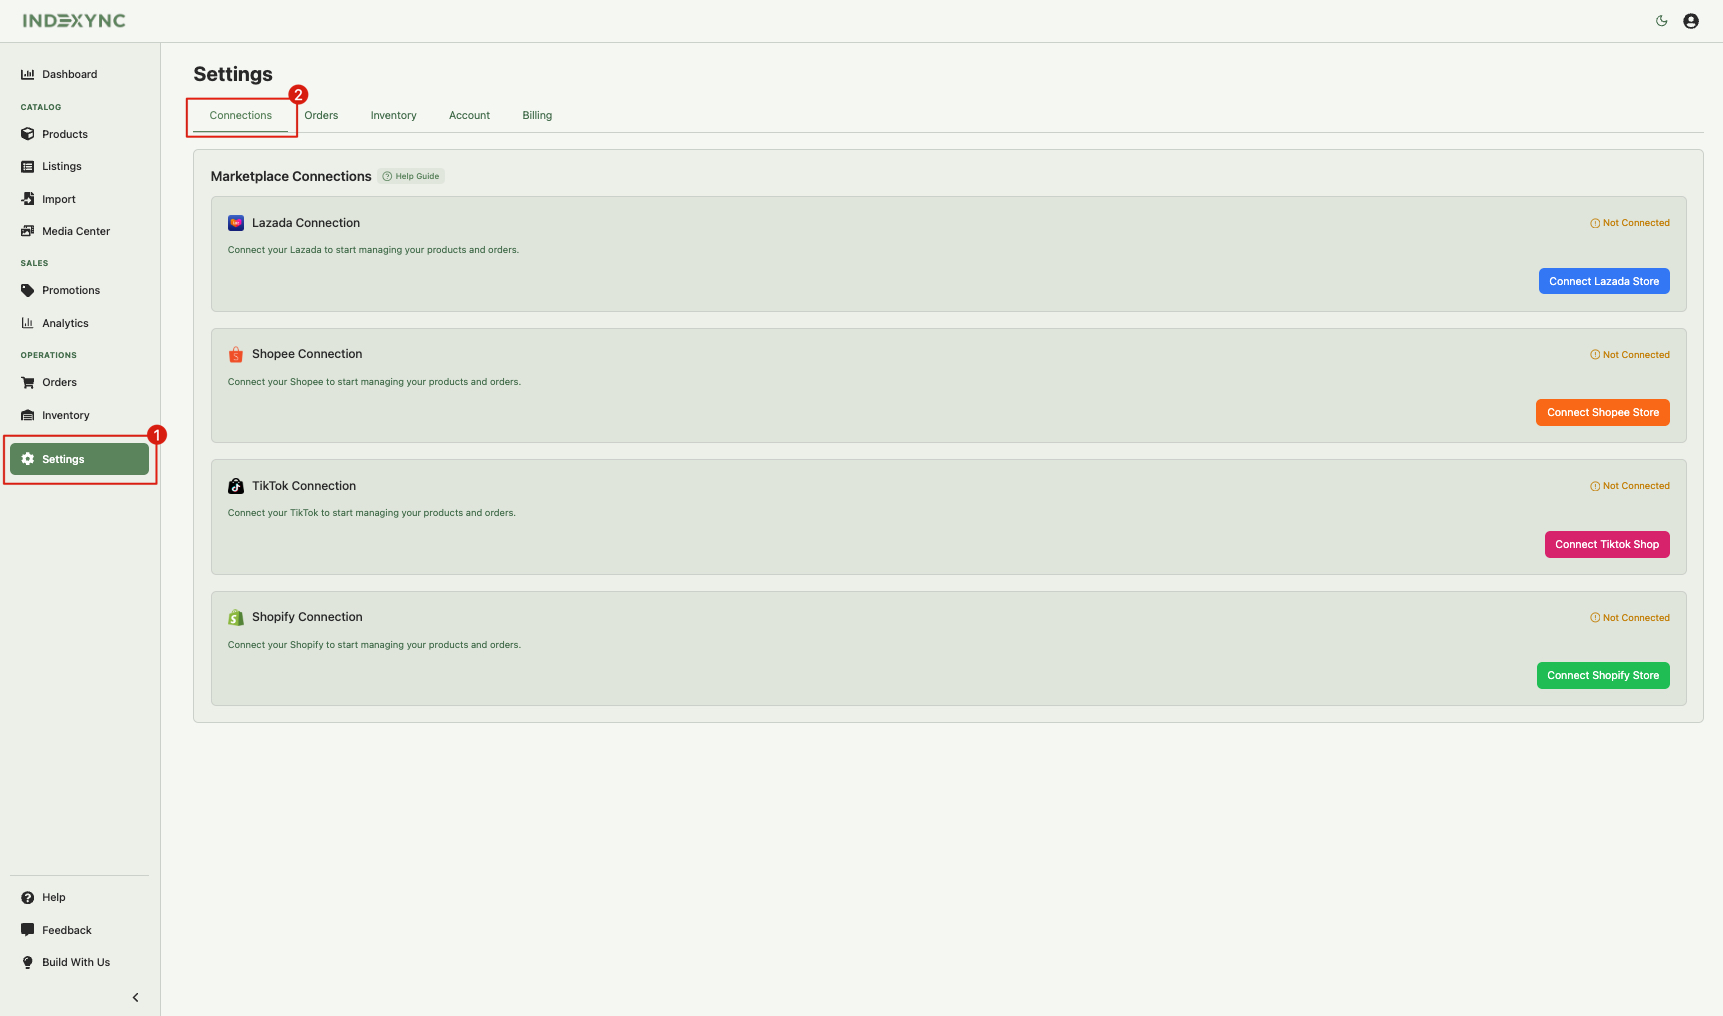Open the Account tab
1723x1016 pixels.
point(469,115)
